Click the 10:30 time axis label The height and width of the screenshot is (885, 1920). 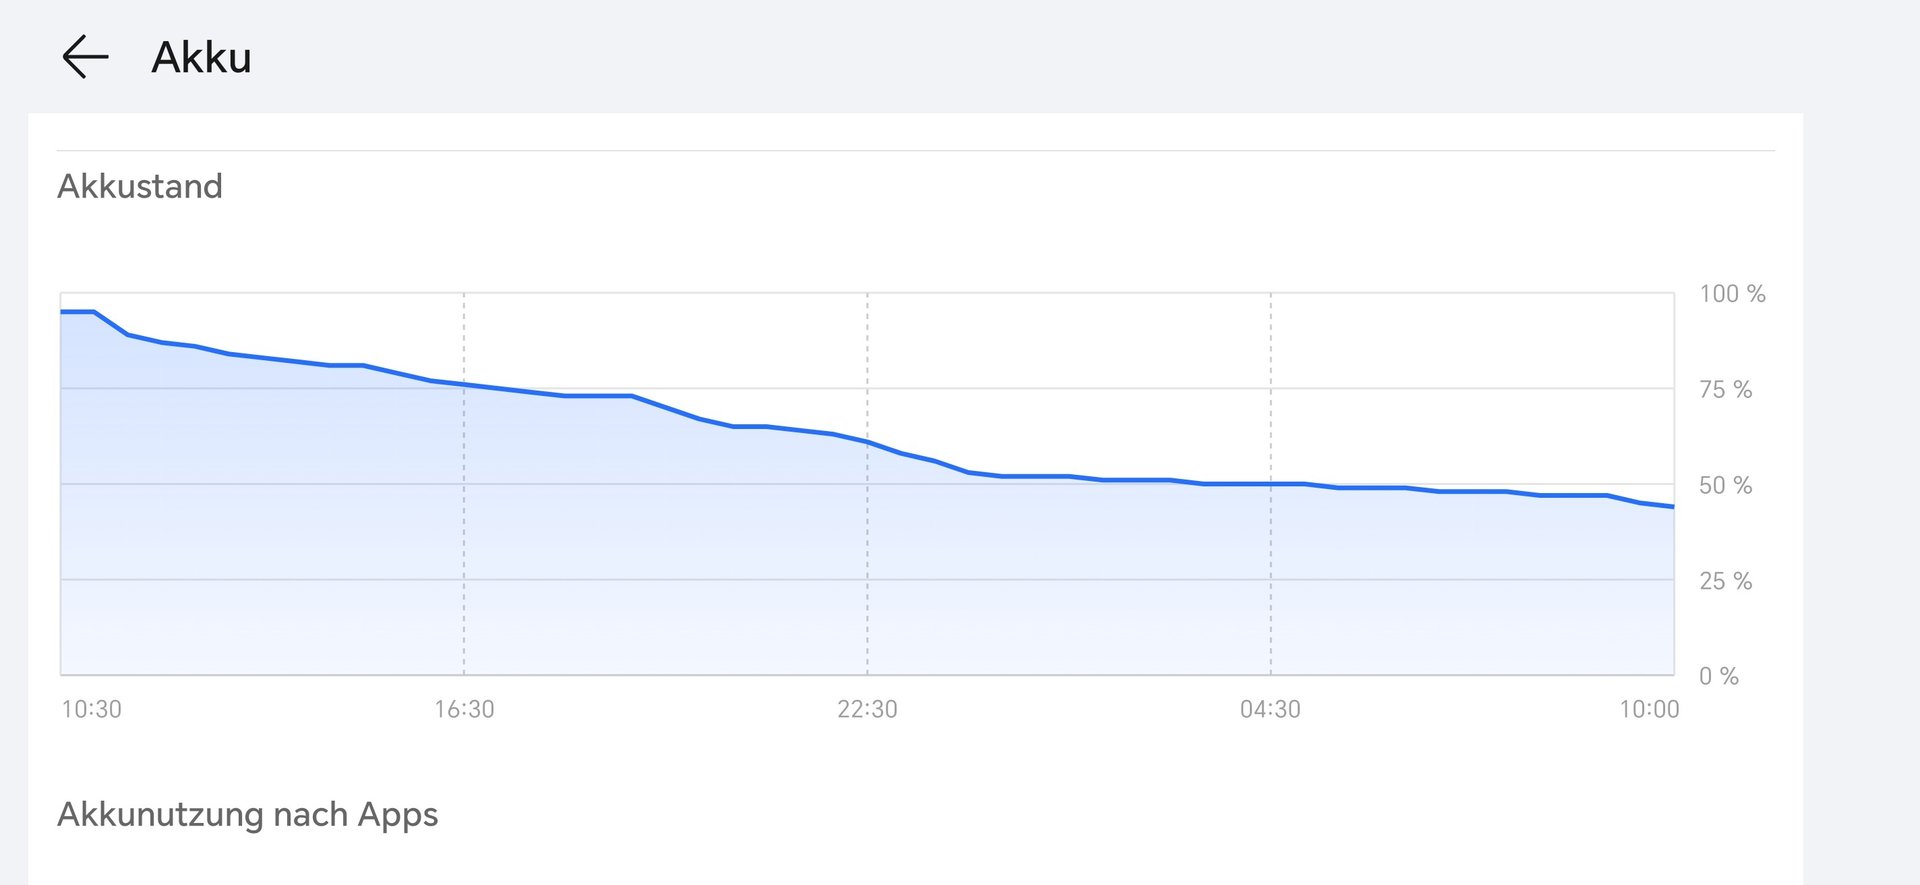pos(92,709)
